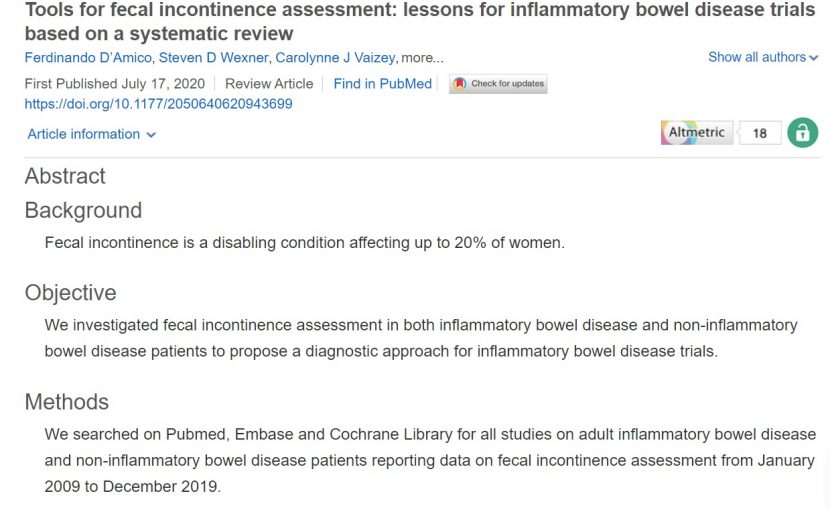Click the Show all authors chevron arrow
Image resolution: width=830 pixels, height=510 pixels.
(814, 58)
